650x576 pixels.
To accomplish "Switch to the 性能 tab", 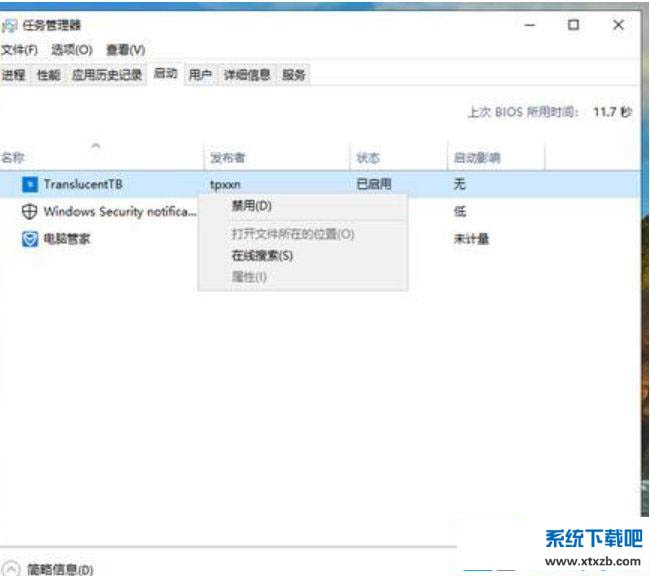I will (x=48, y=75).
